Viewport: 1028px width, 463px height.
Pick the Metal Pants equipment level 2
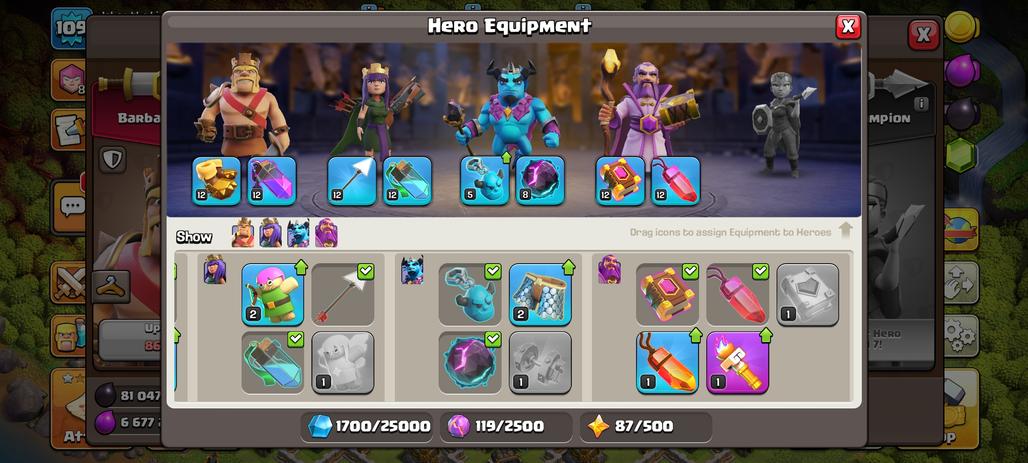pos(540,294)
